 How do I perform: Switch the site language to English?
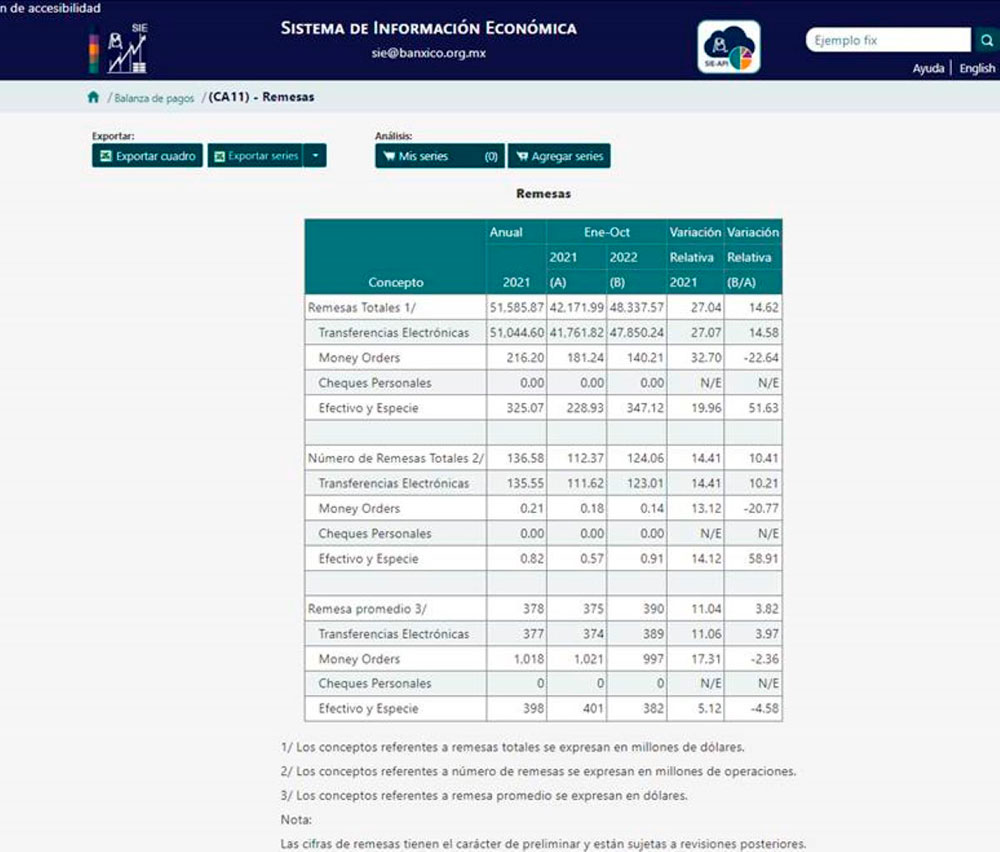pyautogui.click(x=977, y=68)
